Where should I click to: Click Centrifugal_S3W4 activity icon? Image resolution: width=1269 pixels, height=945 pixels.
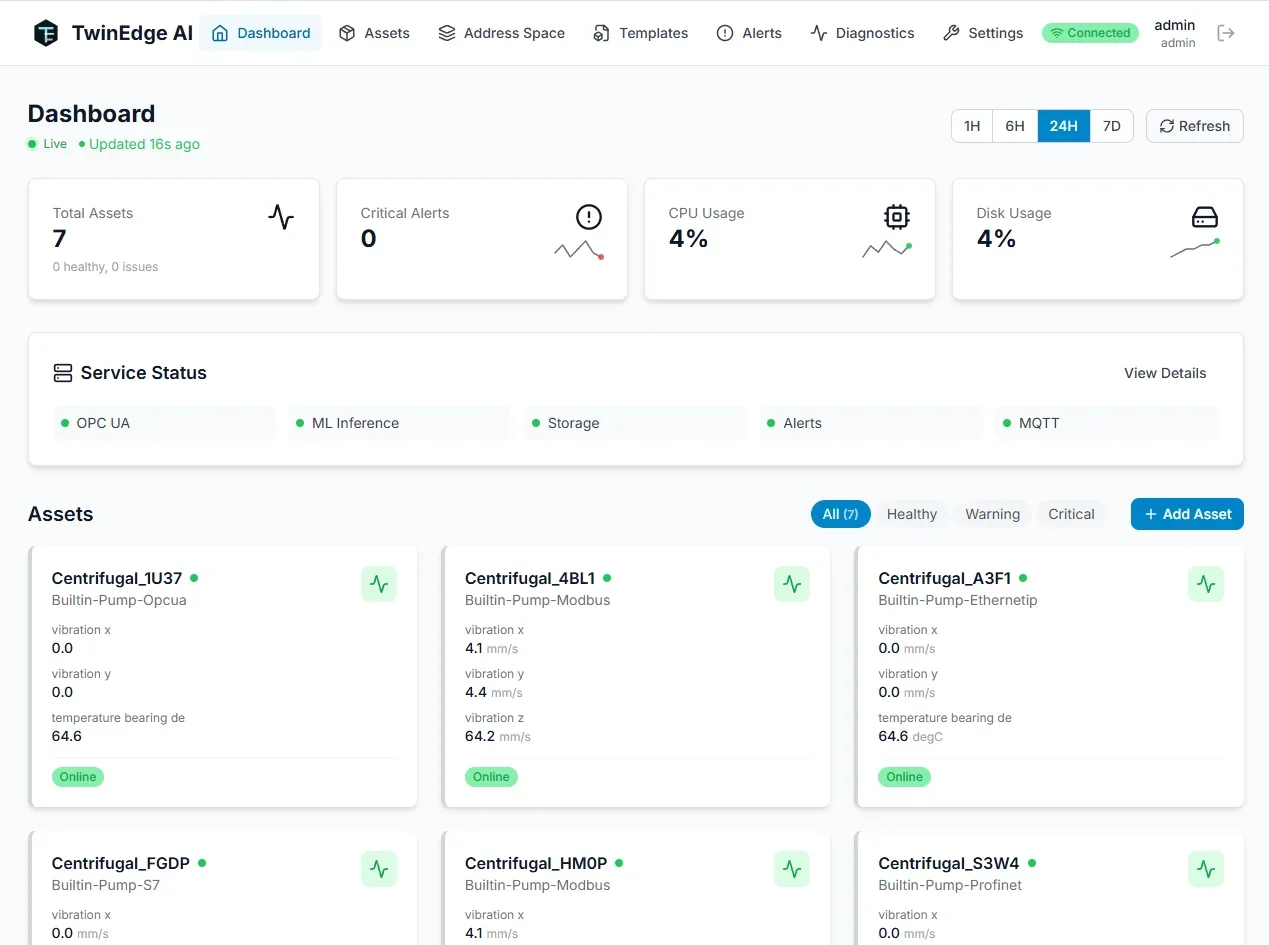point(1206,869)
